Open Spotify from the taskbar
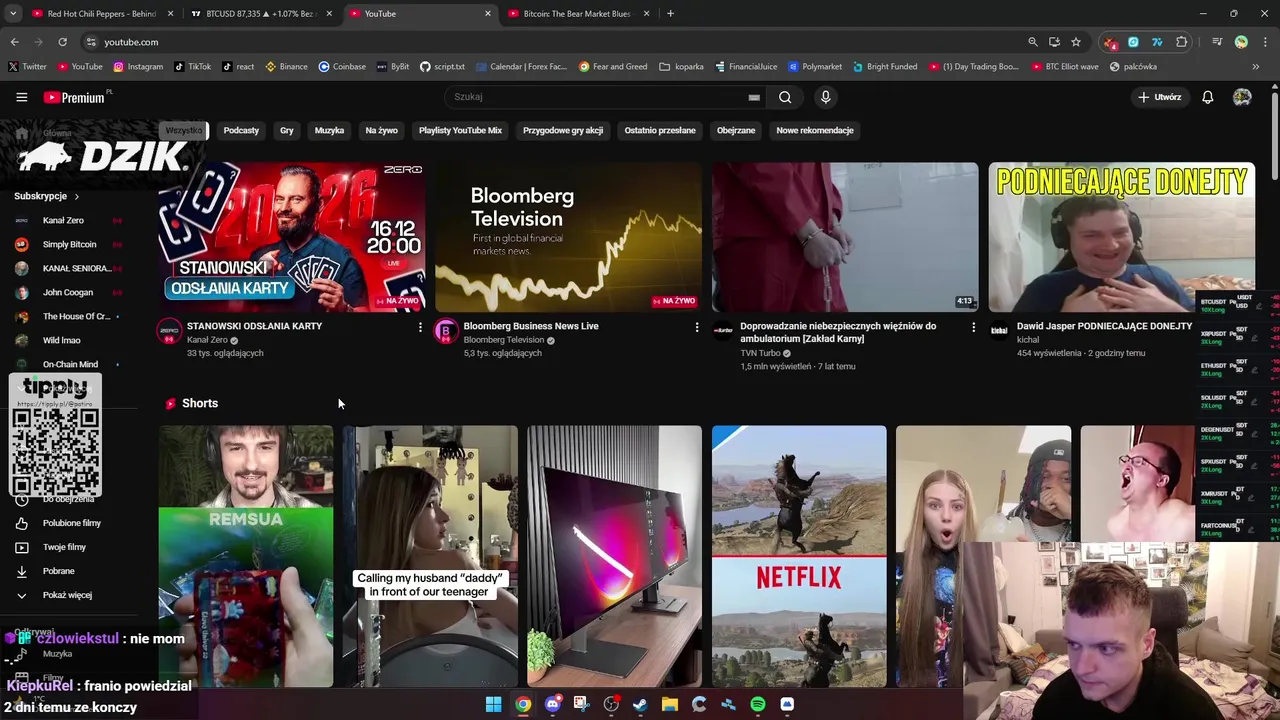 tap(758, 704)
